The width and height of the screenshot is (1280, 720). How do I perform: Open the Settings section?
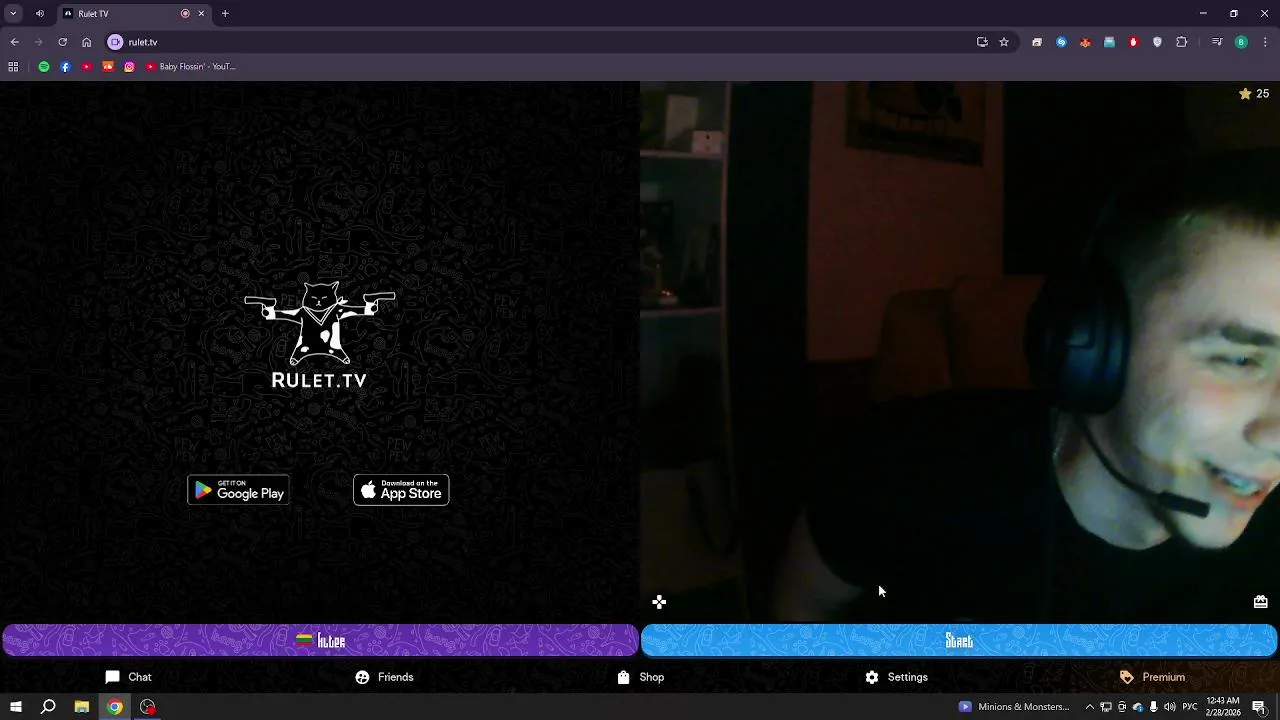(896, 677)
